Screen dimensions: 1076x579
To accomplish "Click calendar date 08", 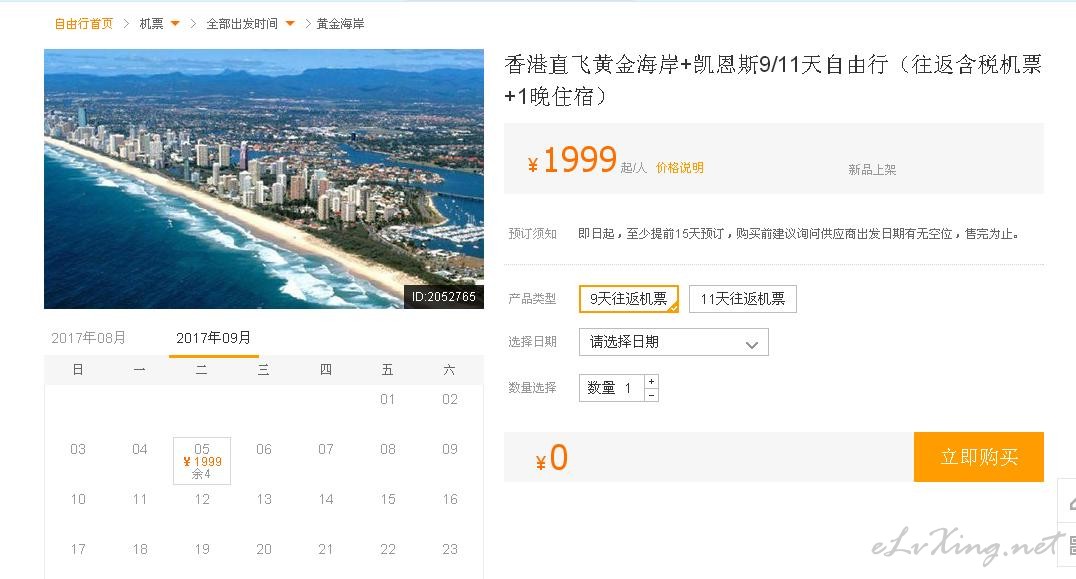I will pos(388,449).
